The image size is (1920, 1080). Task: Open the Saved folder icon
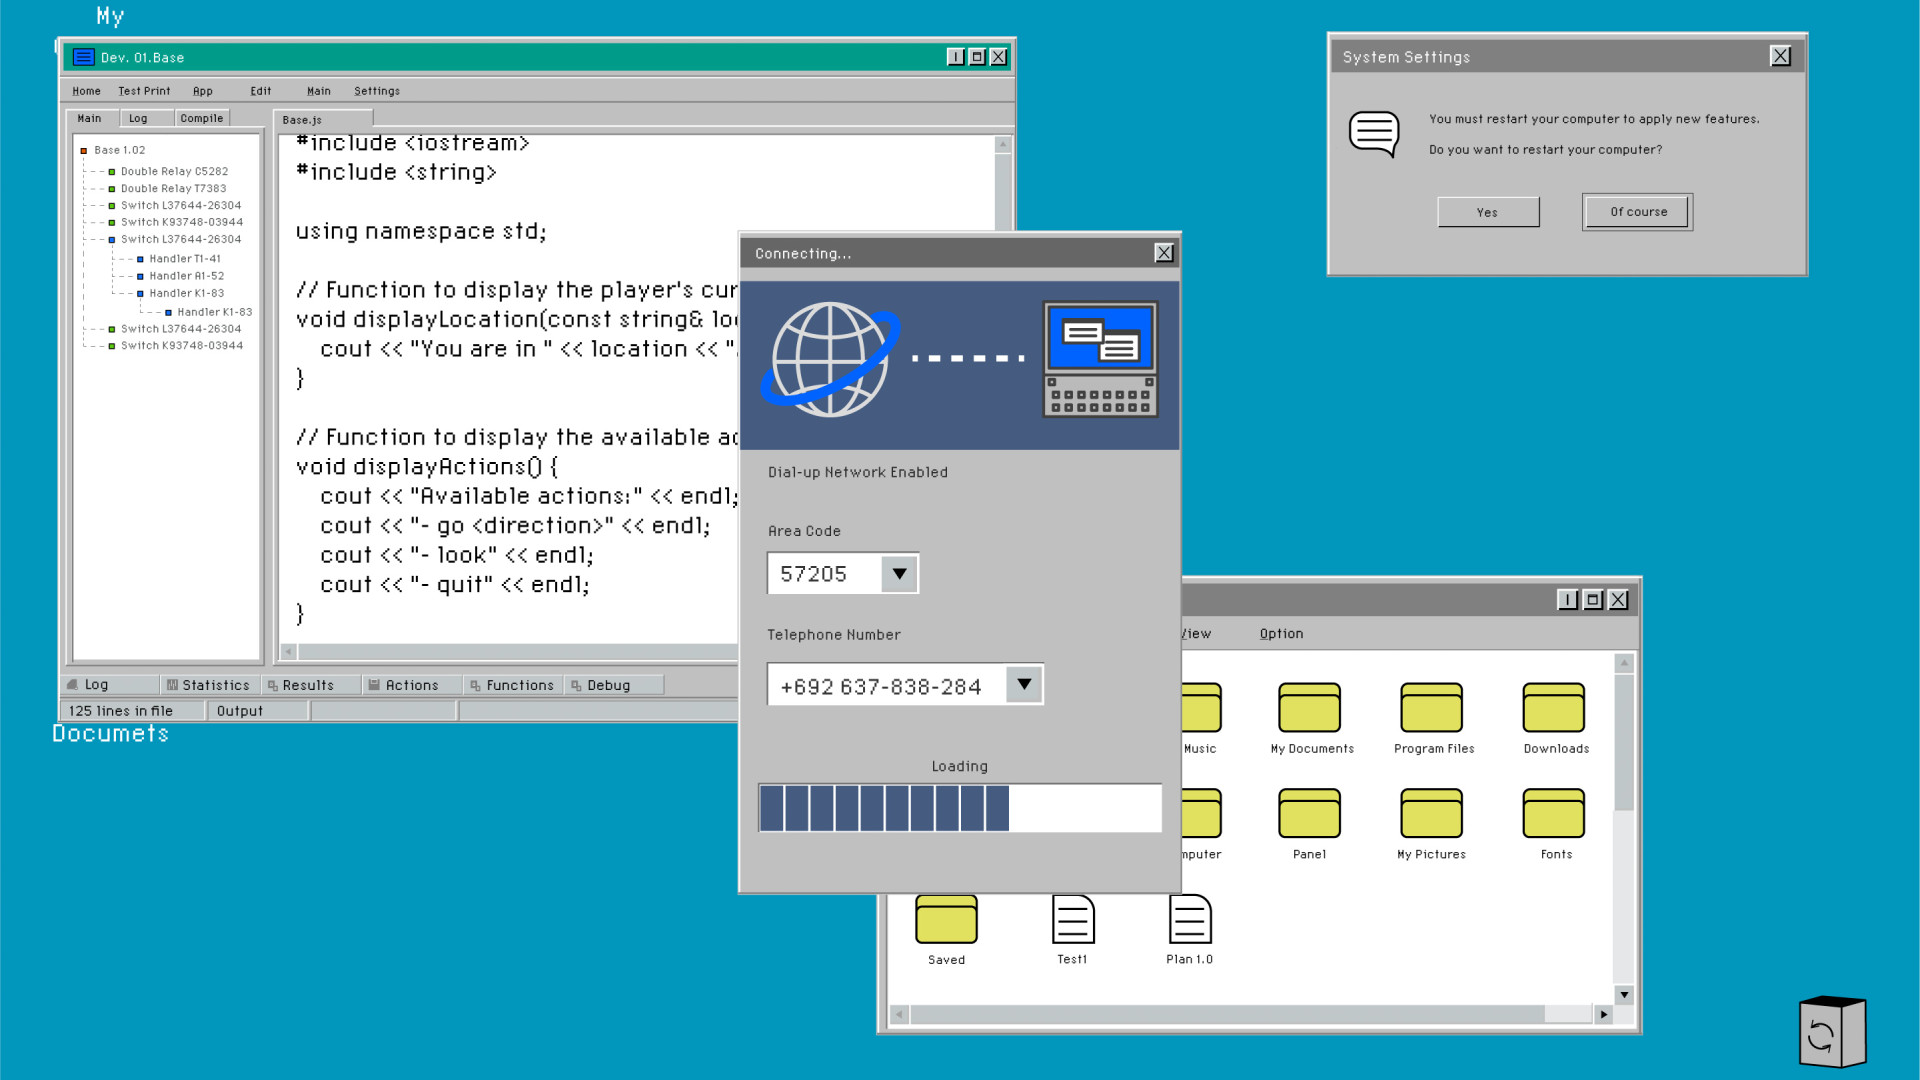coord(946,920)
